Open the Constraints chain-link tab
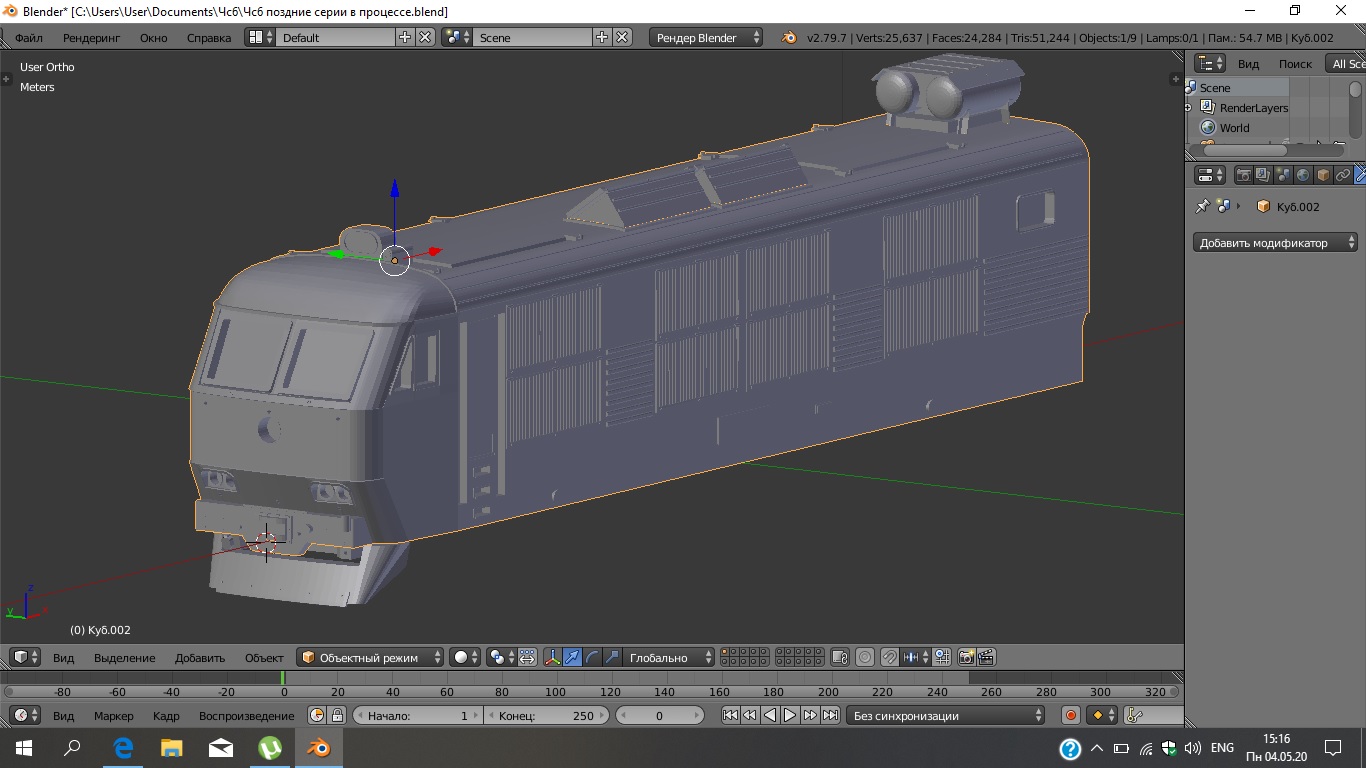The width and height of the screenshot is (1366, 768). [x=1343, y=175]
